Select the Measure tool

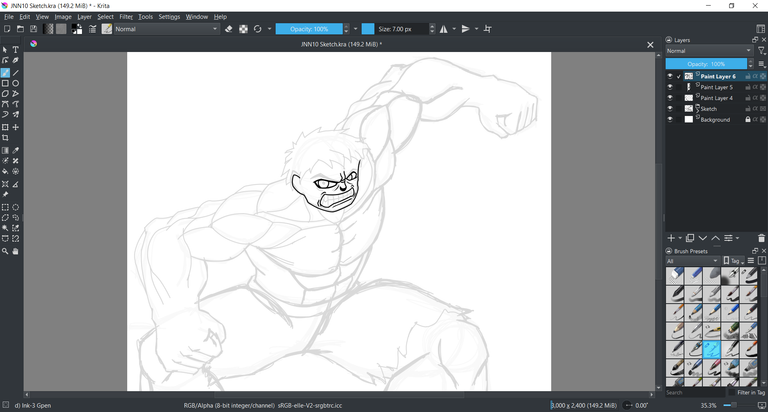[x=16, y=184]
